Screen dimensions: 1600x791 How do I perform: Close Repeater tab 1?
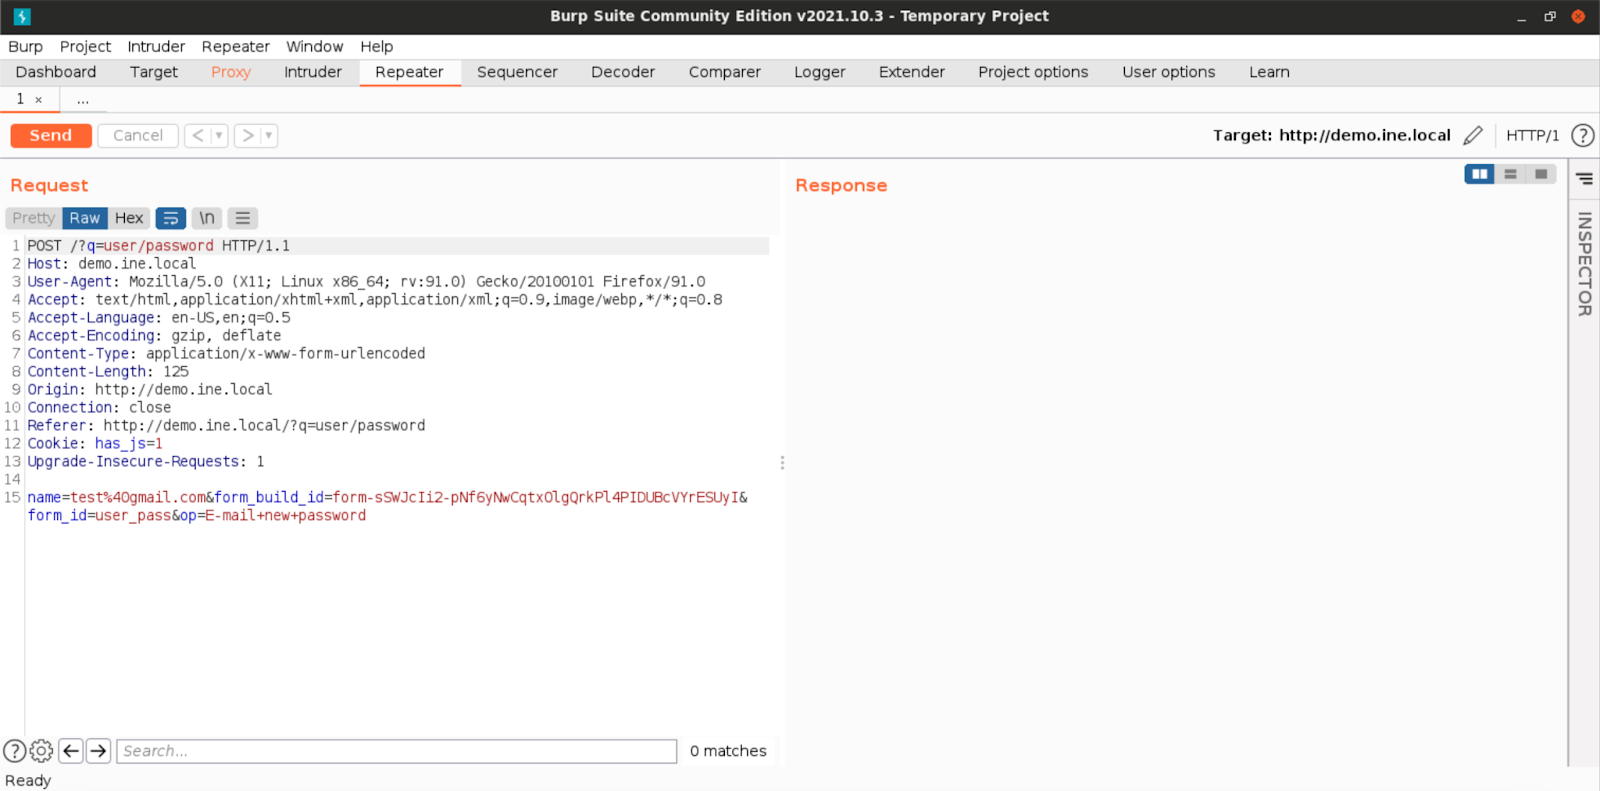click(x=39, y=100)
